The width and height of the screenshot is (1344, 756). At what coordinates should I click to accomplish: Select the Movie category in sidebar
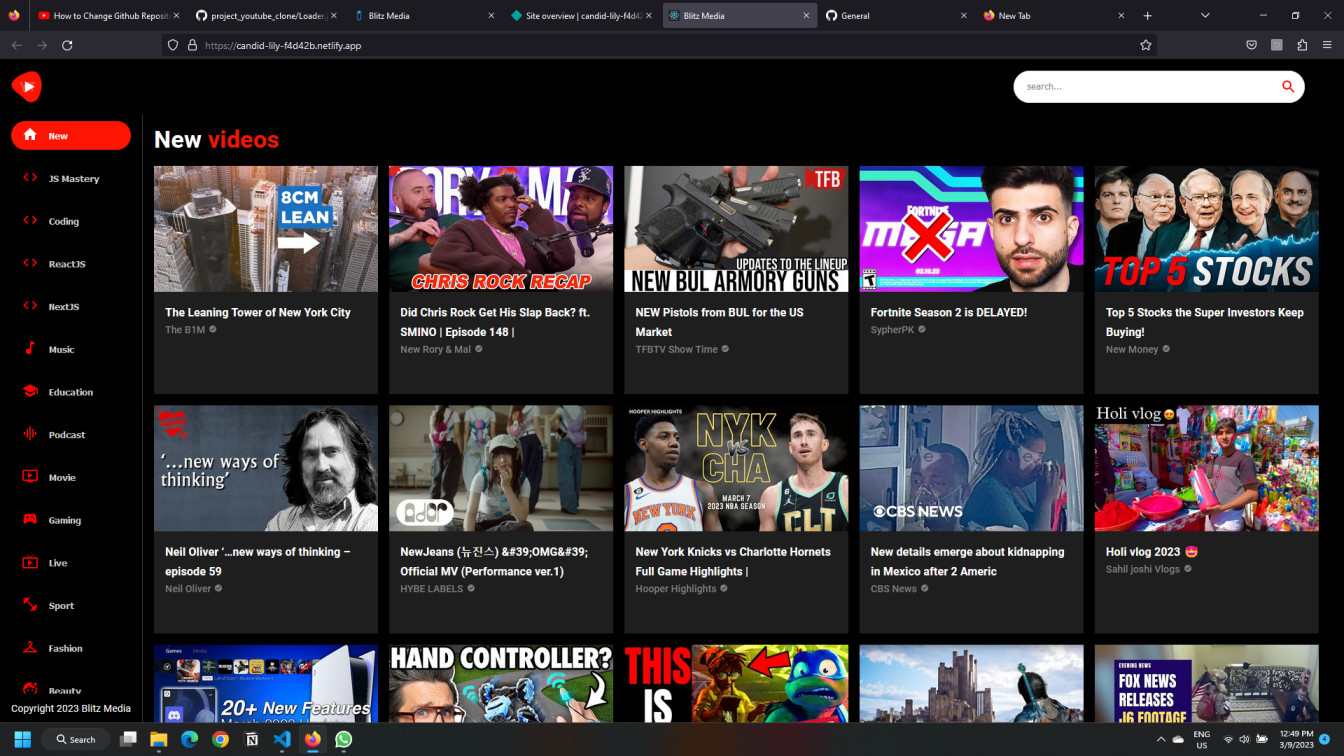[x=60, y=477]
